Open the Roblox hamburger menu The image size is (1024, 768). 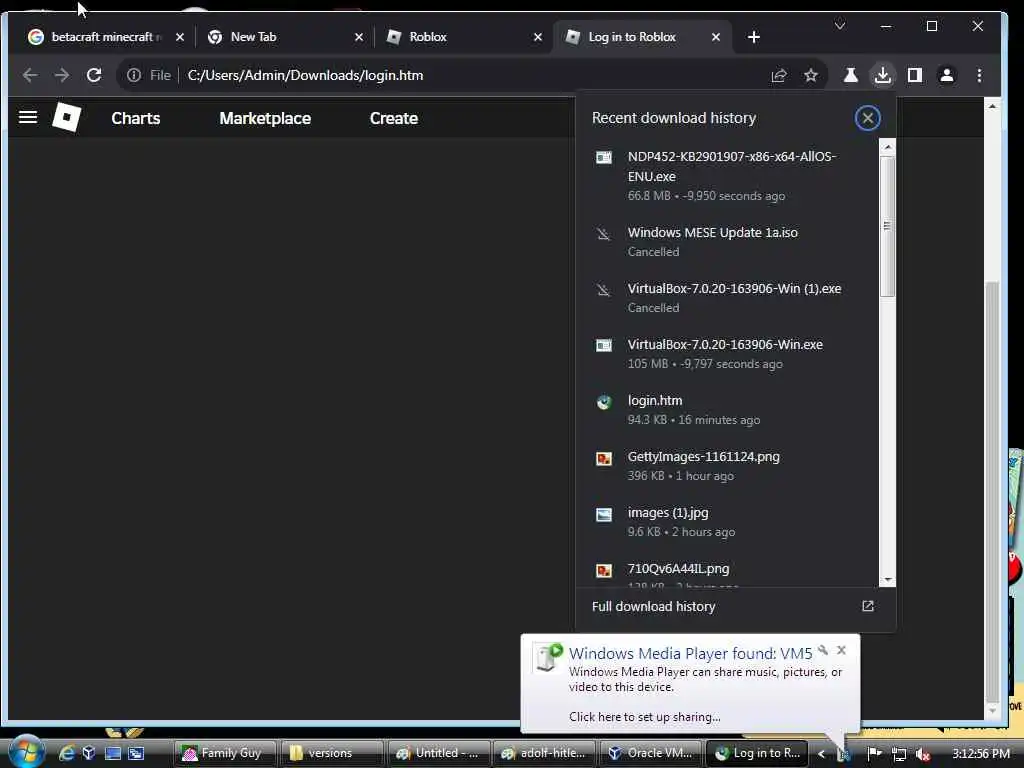tap(27, 118)
